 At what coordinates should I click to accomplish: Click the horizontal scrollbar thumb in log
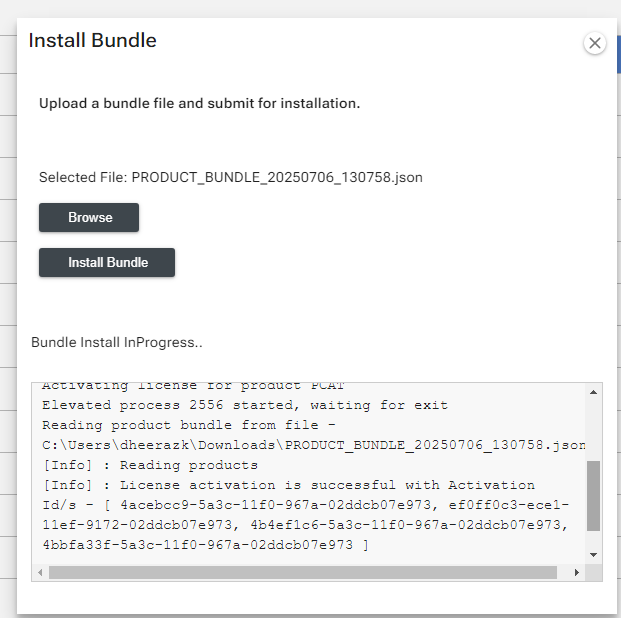[302, 573]
